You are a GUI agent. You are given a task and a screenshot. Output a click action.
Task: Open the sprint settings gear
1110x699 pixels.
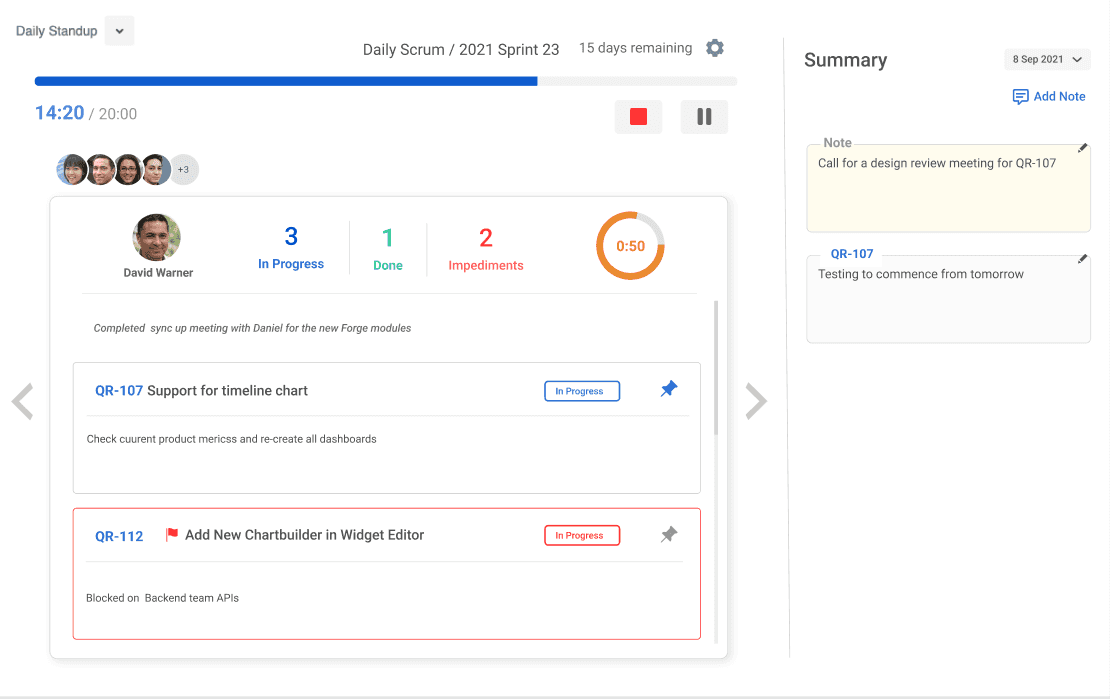point(714,47)
